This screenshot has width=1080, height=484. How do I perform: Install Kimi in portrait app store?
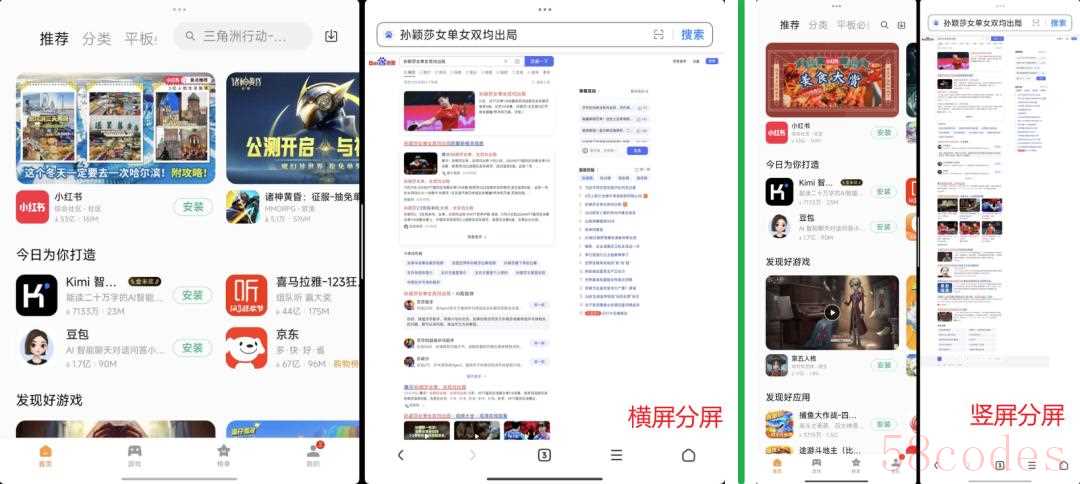[884, 191]
